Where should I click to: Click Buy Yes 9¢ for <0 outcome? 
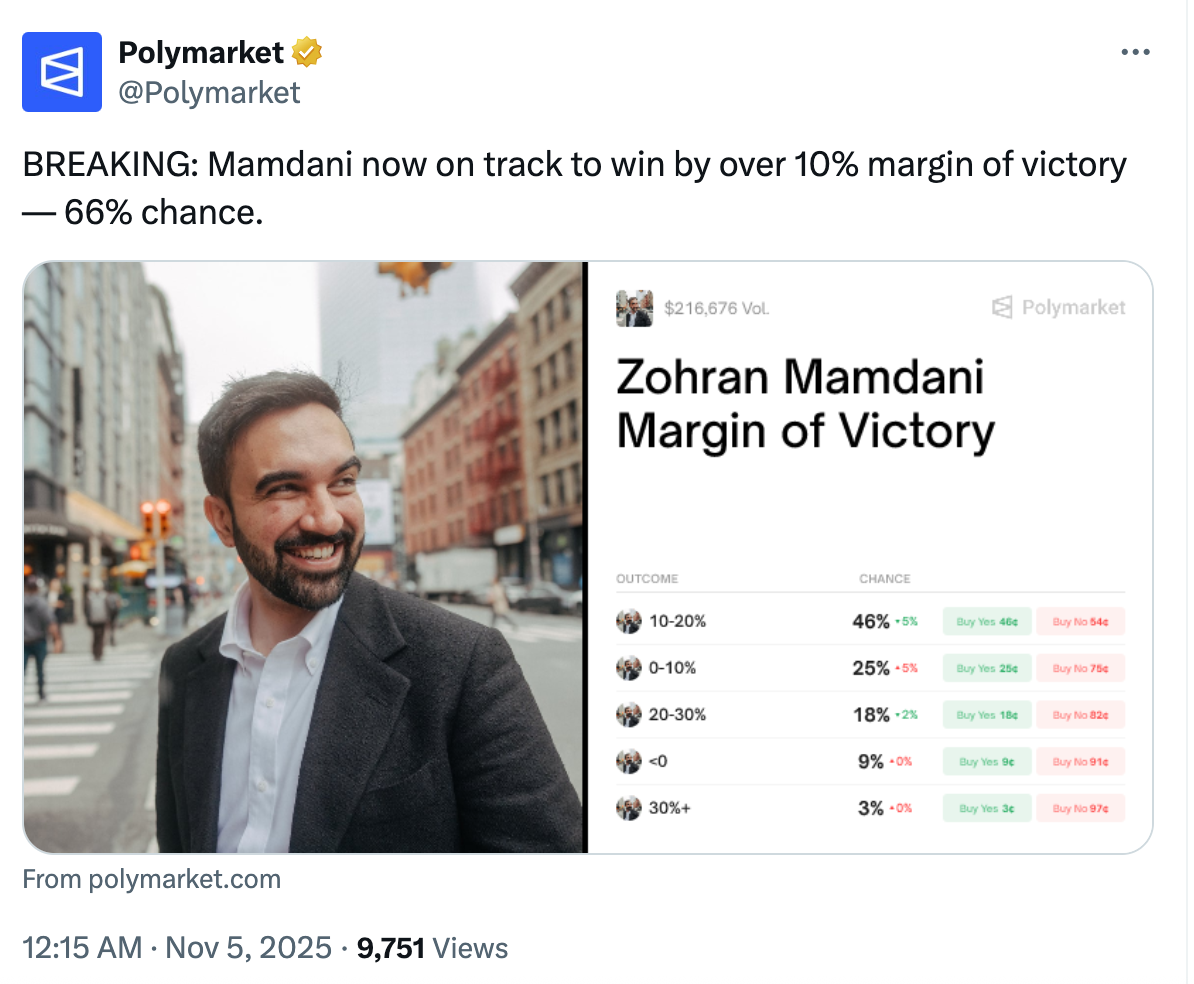(x=987, y=762)
